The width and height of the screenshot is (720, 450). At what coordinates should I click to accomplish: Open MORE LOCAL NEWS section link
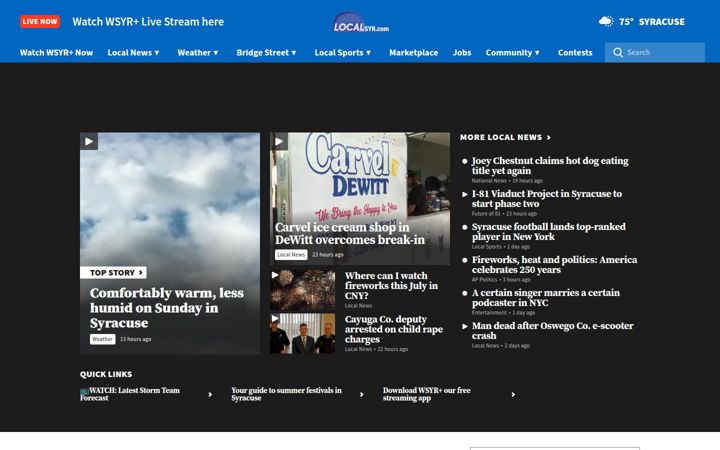[x=505, y=137]
